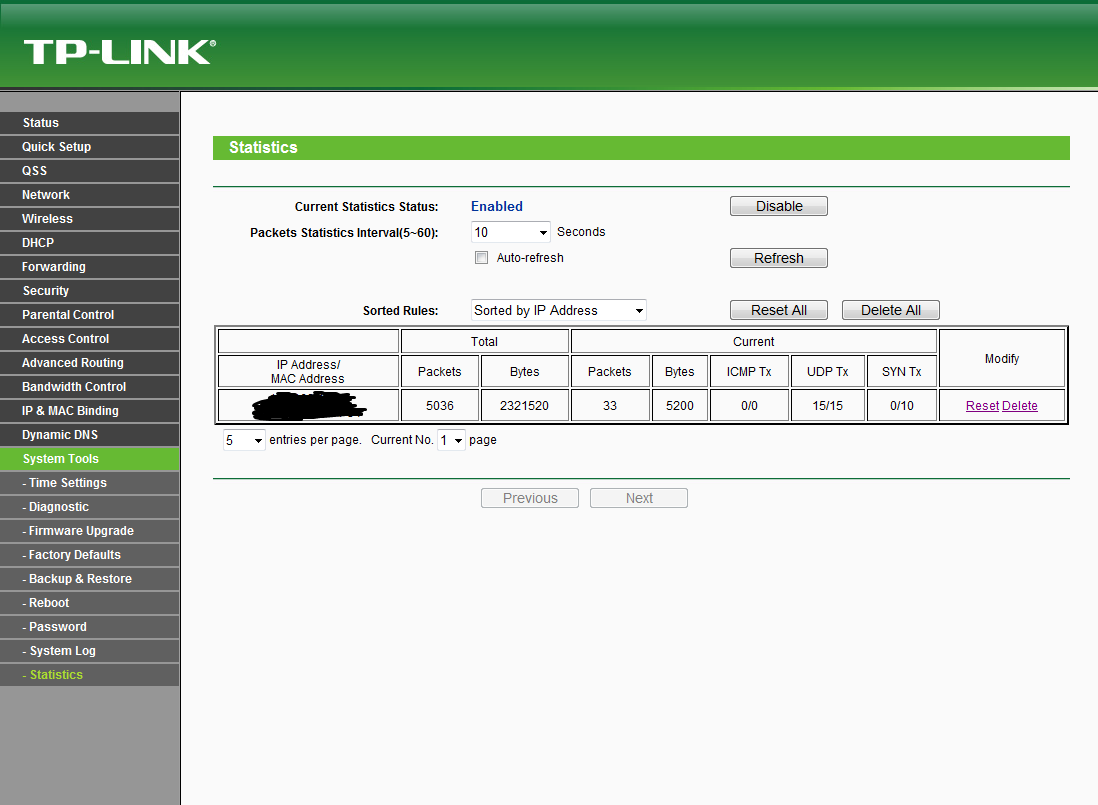The width and height of the screenshot is (1098, 805).
Task: Click the UDP Tx value 15/15
Action: pyautogui.click(x=828, y=406)
